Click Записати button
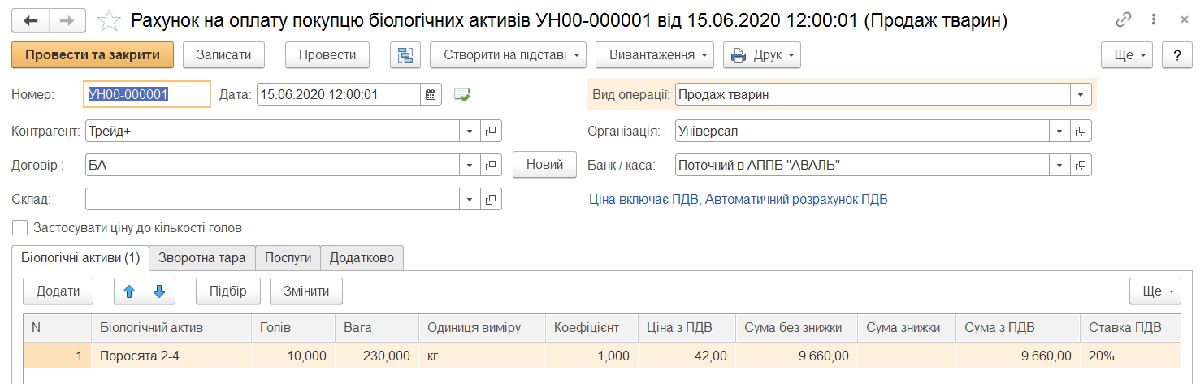Viewport: 1200px width, 384px height. click(x=224, y=55)
